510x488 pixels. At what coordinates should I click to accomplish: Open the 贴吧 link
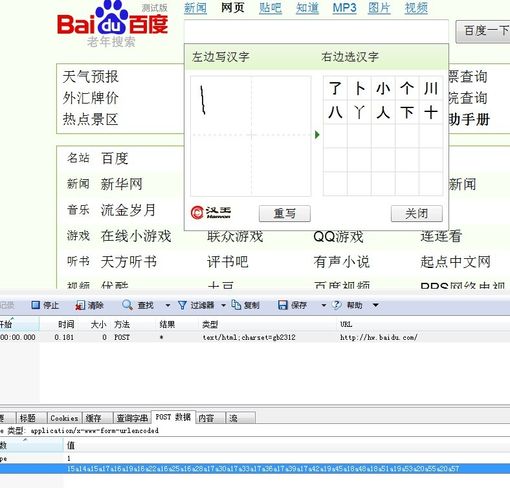270,8
